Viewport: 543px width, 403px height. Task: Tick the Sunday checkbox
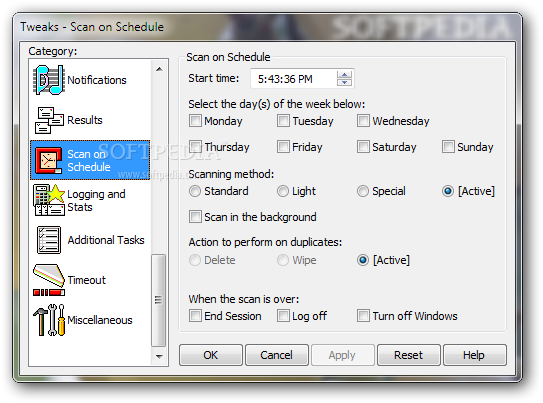coord(448,147)
